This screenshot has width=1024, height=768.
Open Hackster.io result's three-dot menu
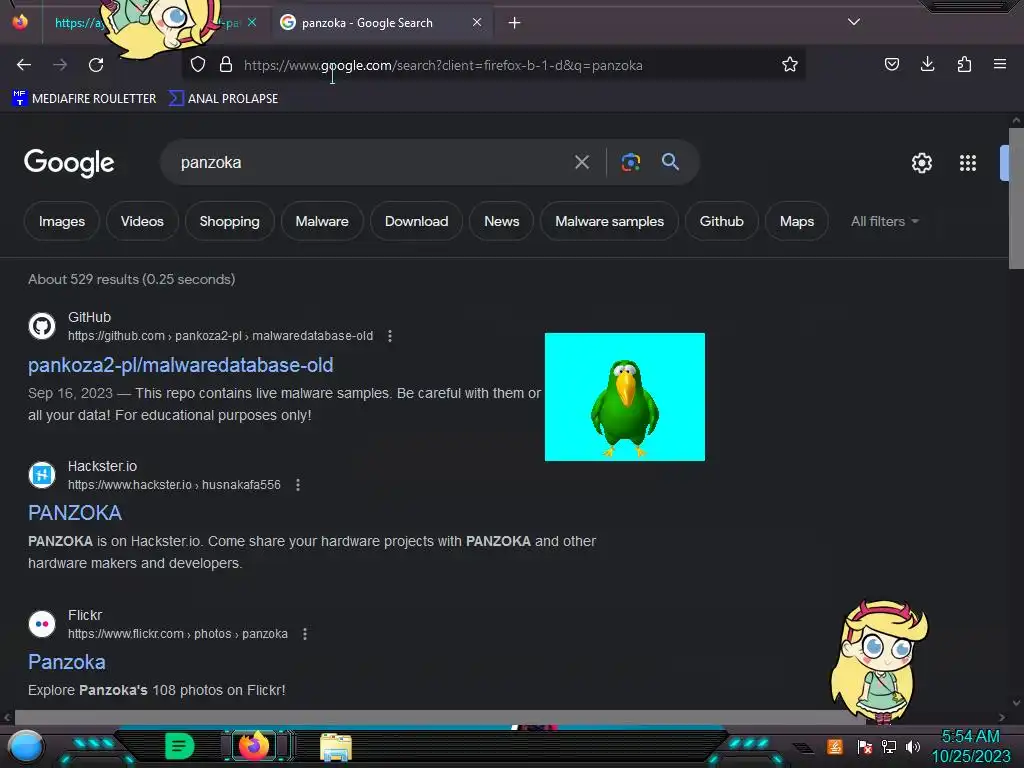(298, 485)
